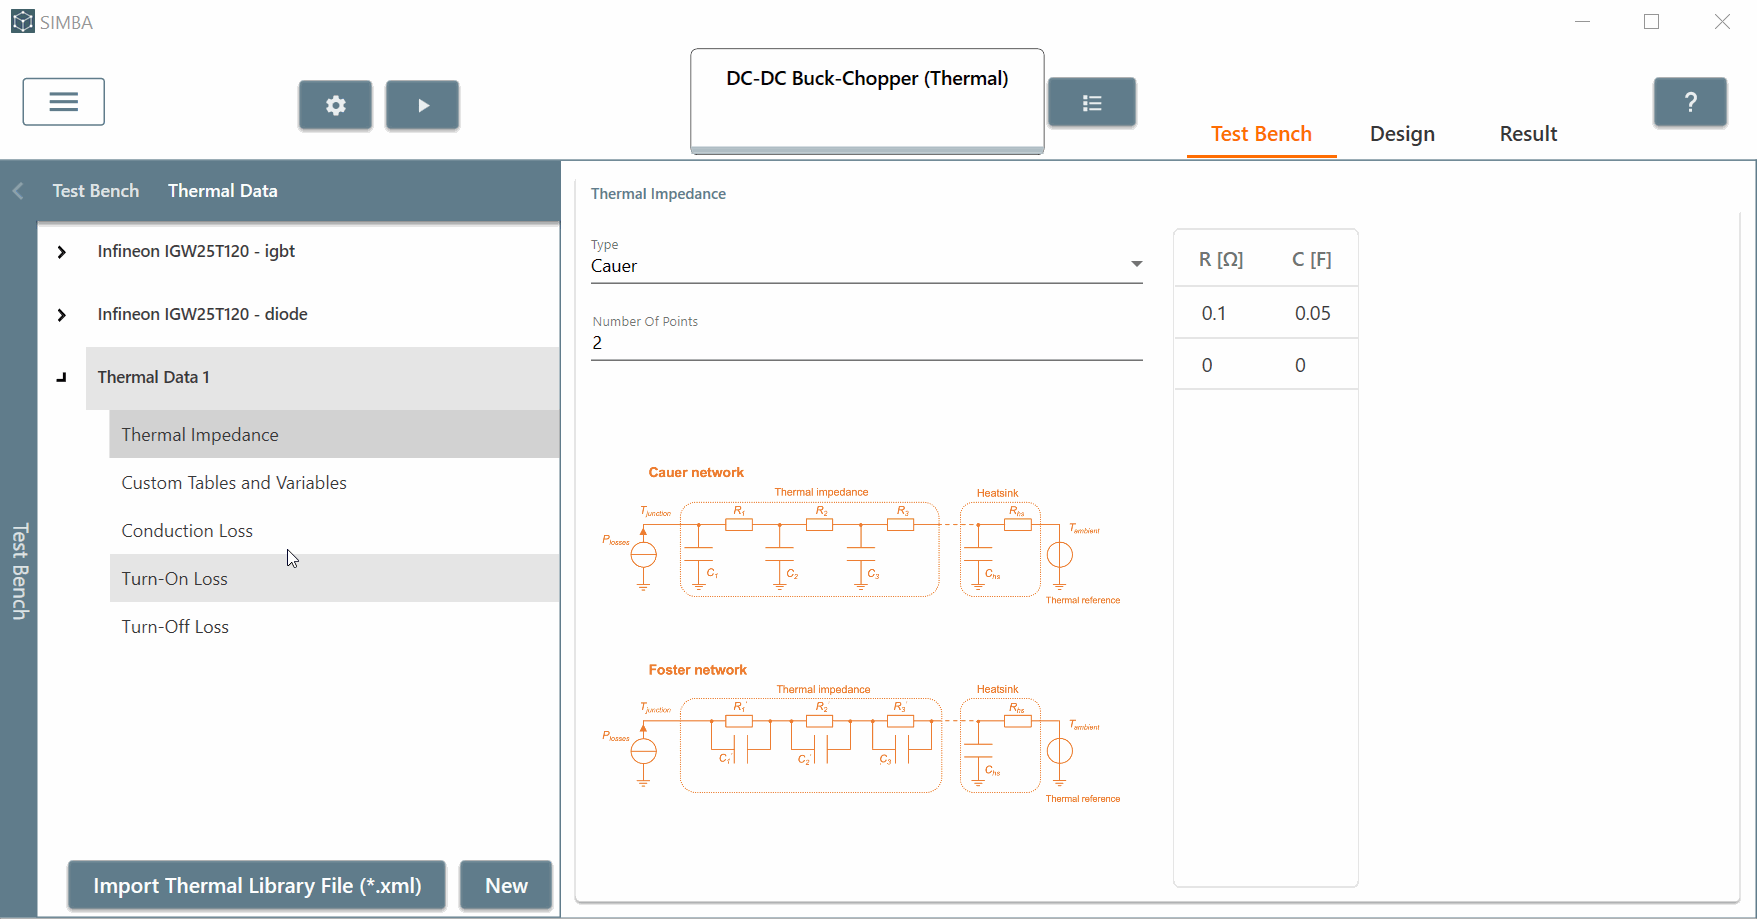1757x919 pixels.
Task: Open help with question mark button
Action: click(x=1690, y=102)
